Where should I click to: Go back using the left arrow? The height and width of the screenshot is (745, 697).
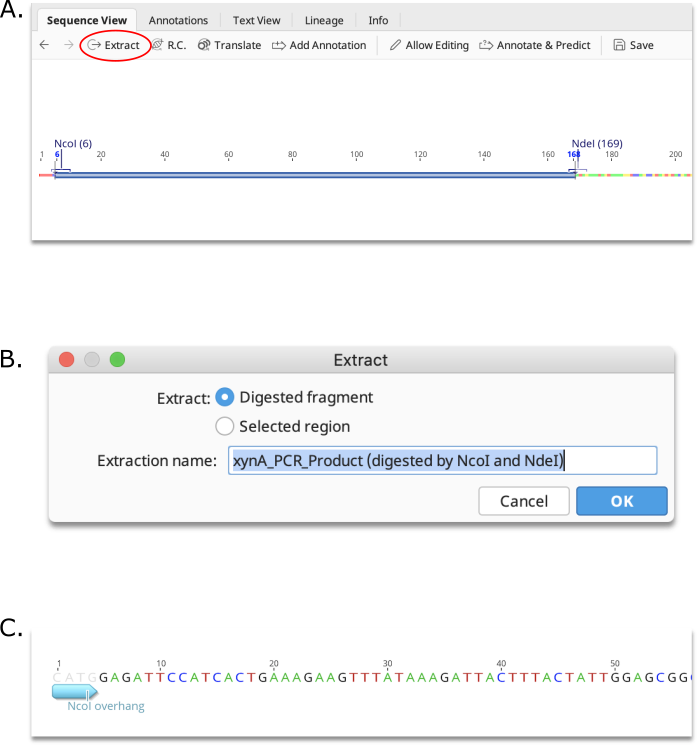click(44, 45)
